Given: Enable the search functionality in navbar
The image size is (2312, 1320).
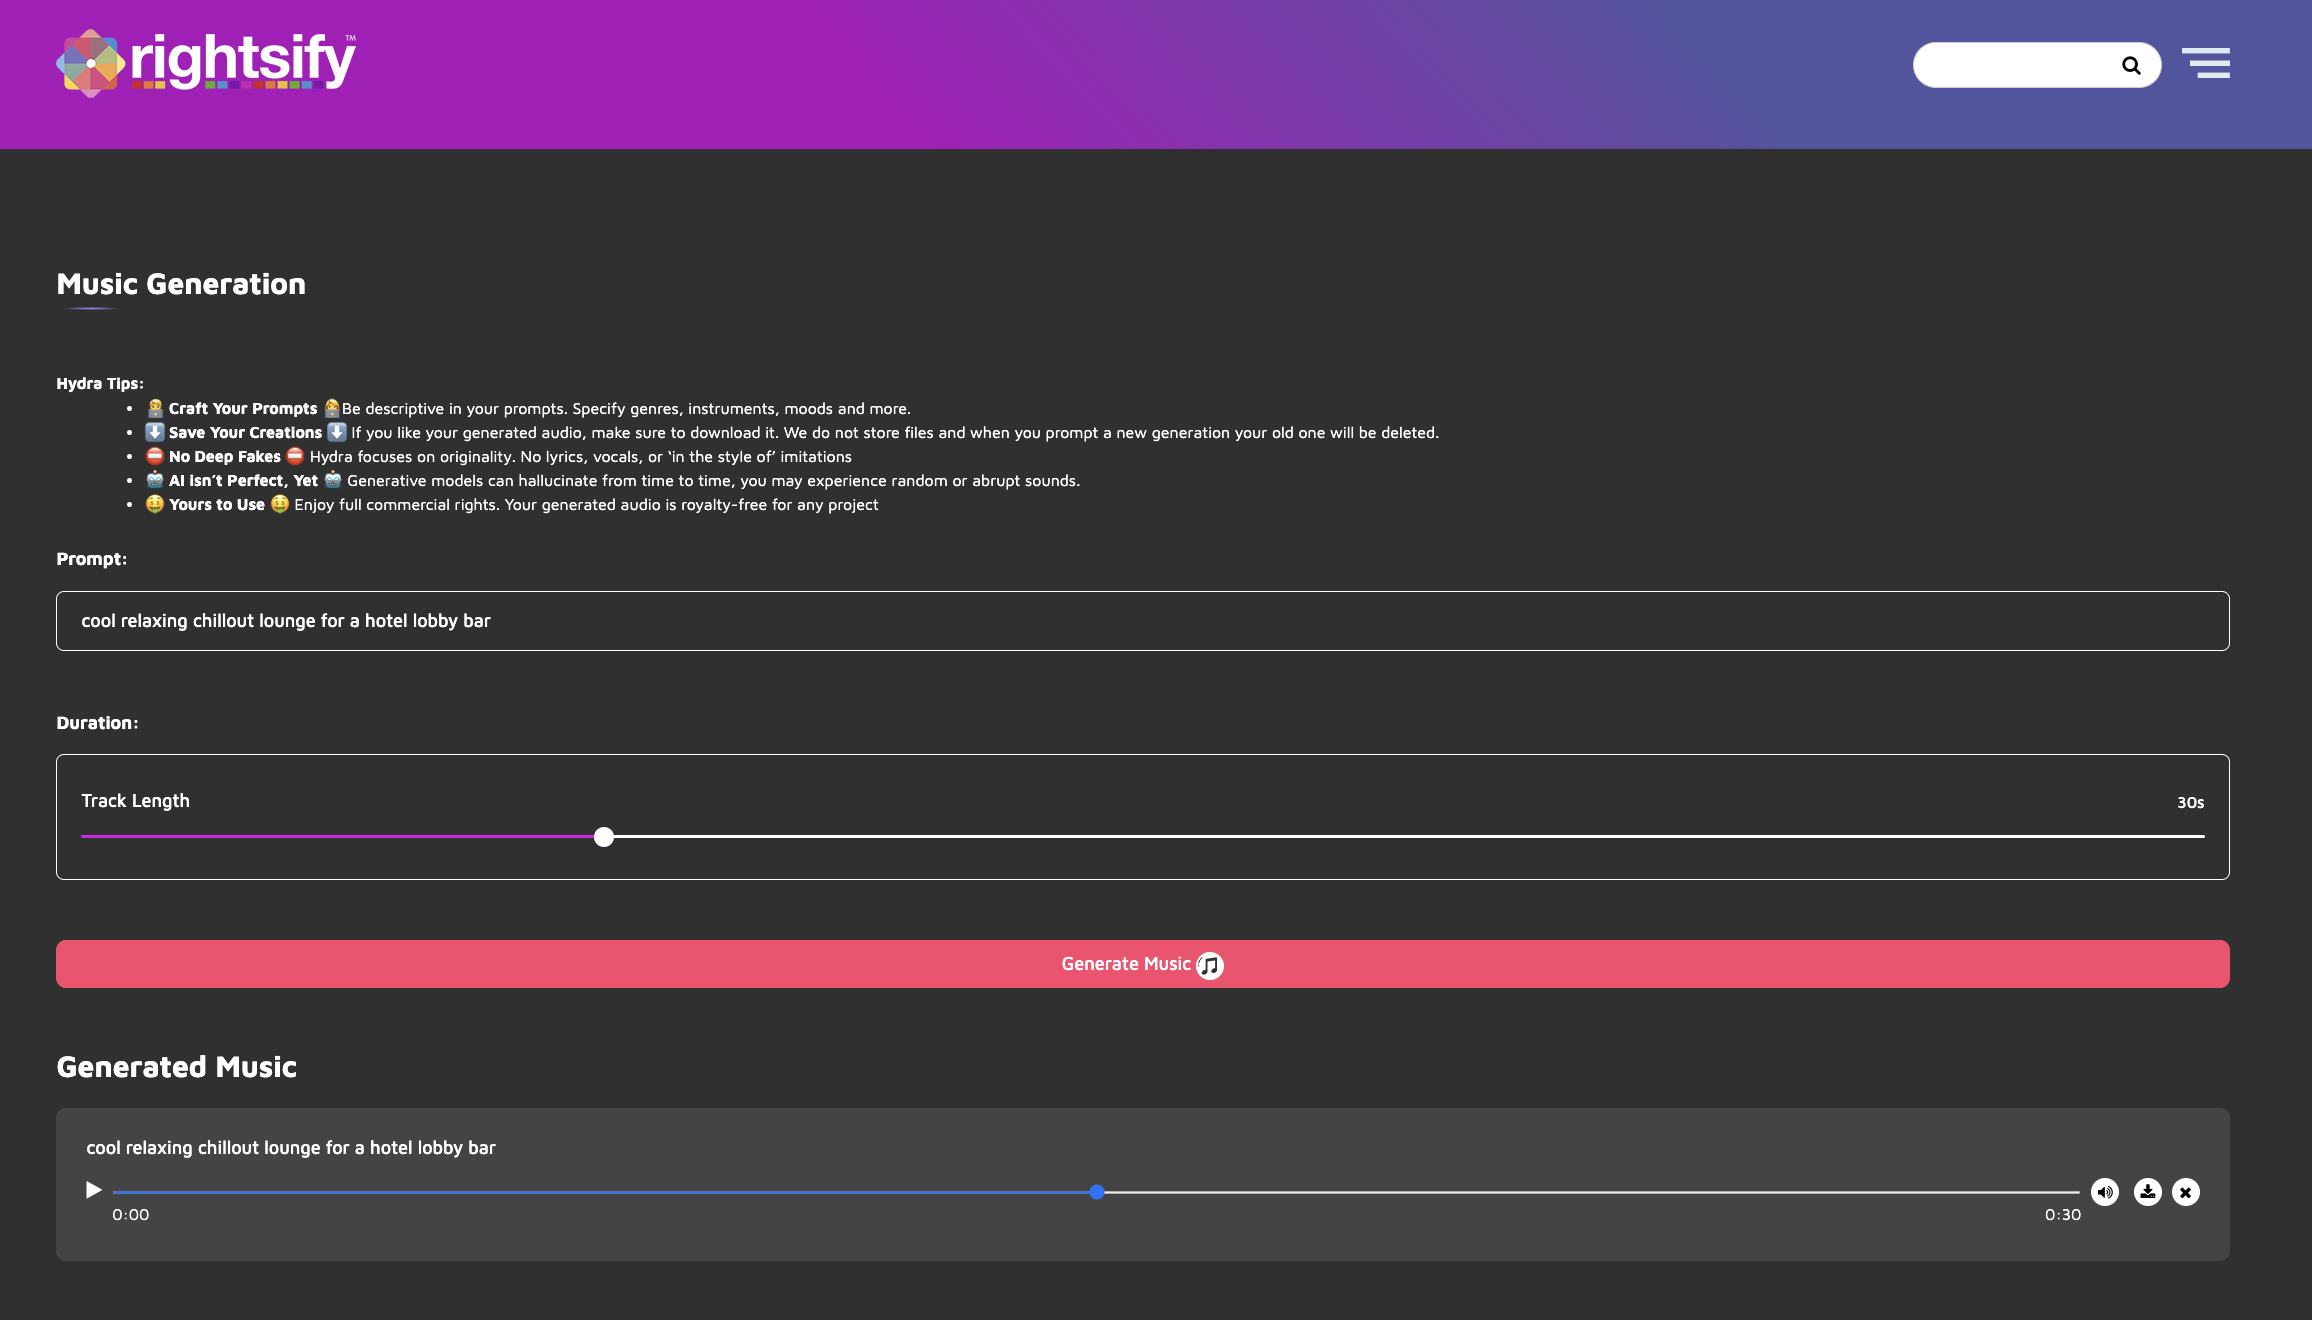Looking at the screenshot, I should point(2129,64).
